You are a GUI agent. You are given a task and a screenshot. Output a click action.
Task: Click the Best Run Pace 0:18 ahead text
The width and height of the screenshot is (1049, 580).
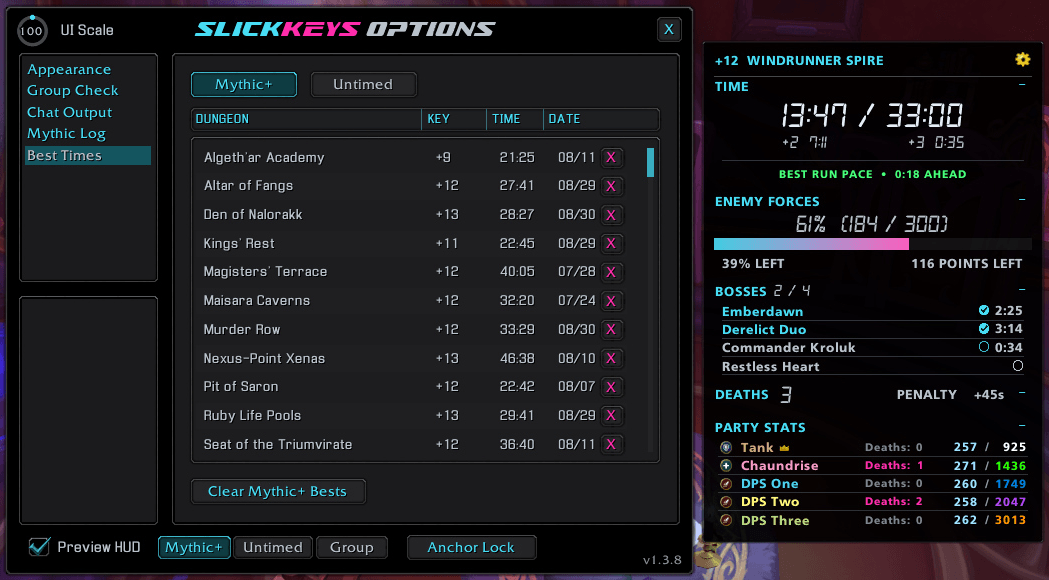pyautogui.click(x=872, y=174)
